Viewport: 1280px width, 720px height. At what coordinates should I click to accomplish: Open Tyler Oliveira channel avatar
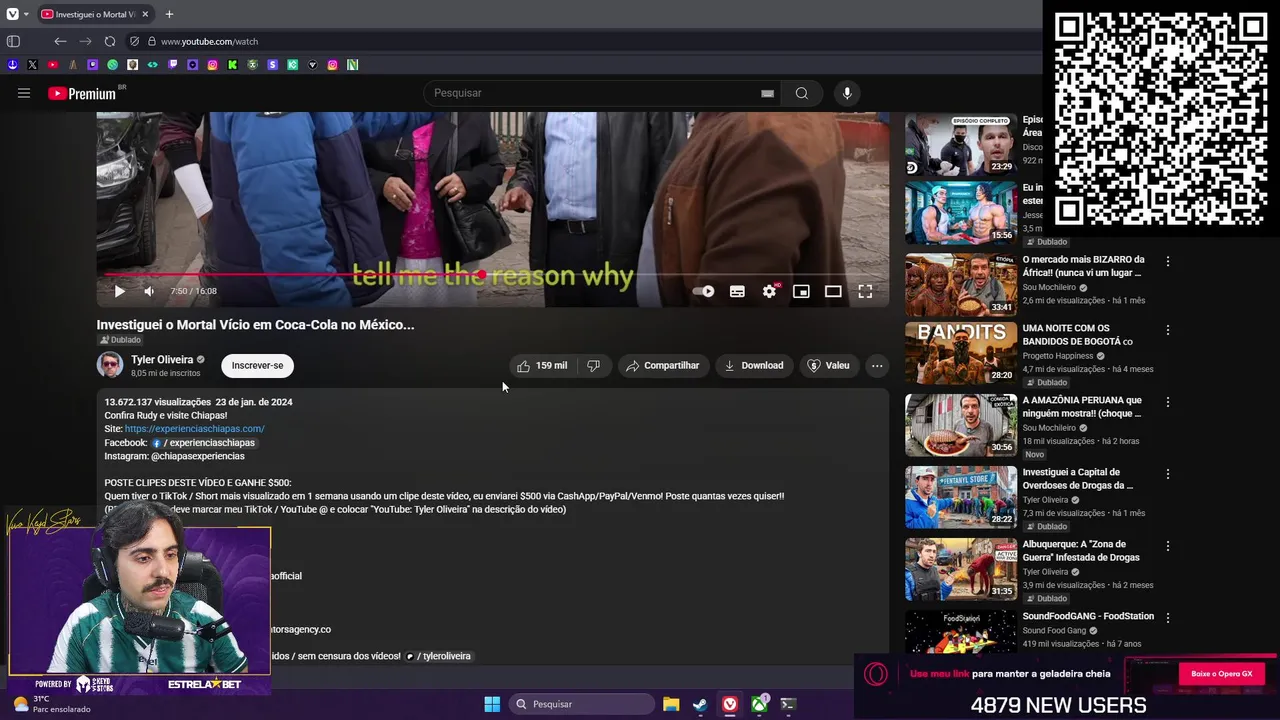(110, 365)
